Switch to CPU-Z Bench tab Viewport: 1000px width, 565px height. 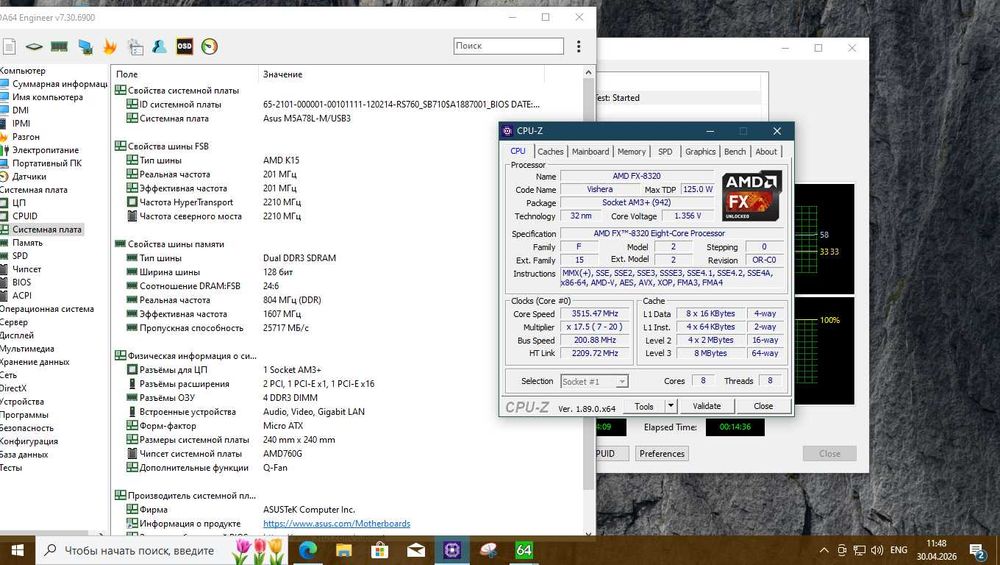[735, 152]
